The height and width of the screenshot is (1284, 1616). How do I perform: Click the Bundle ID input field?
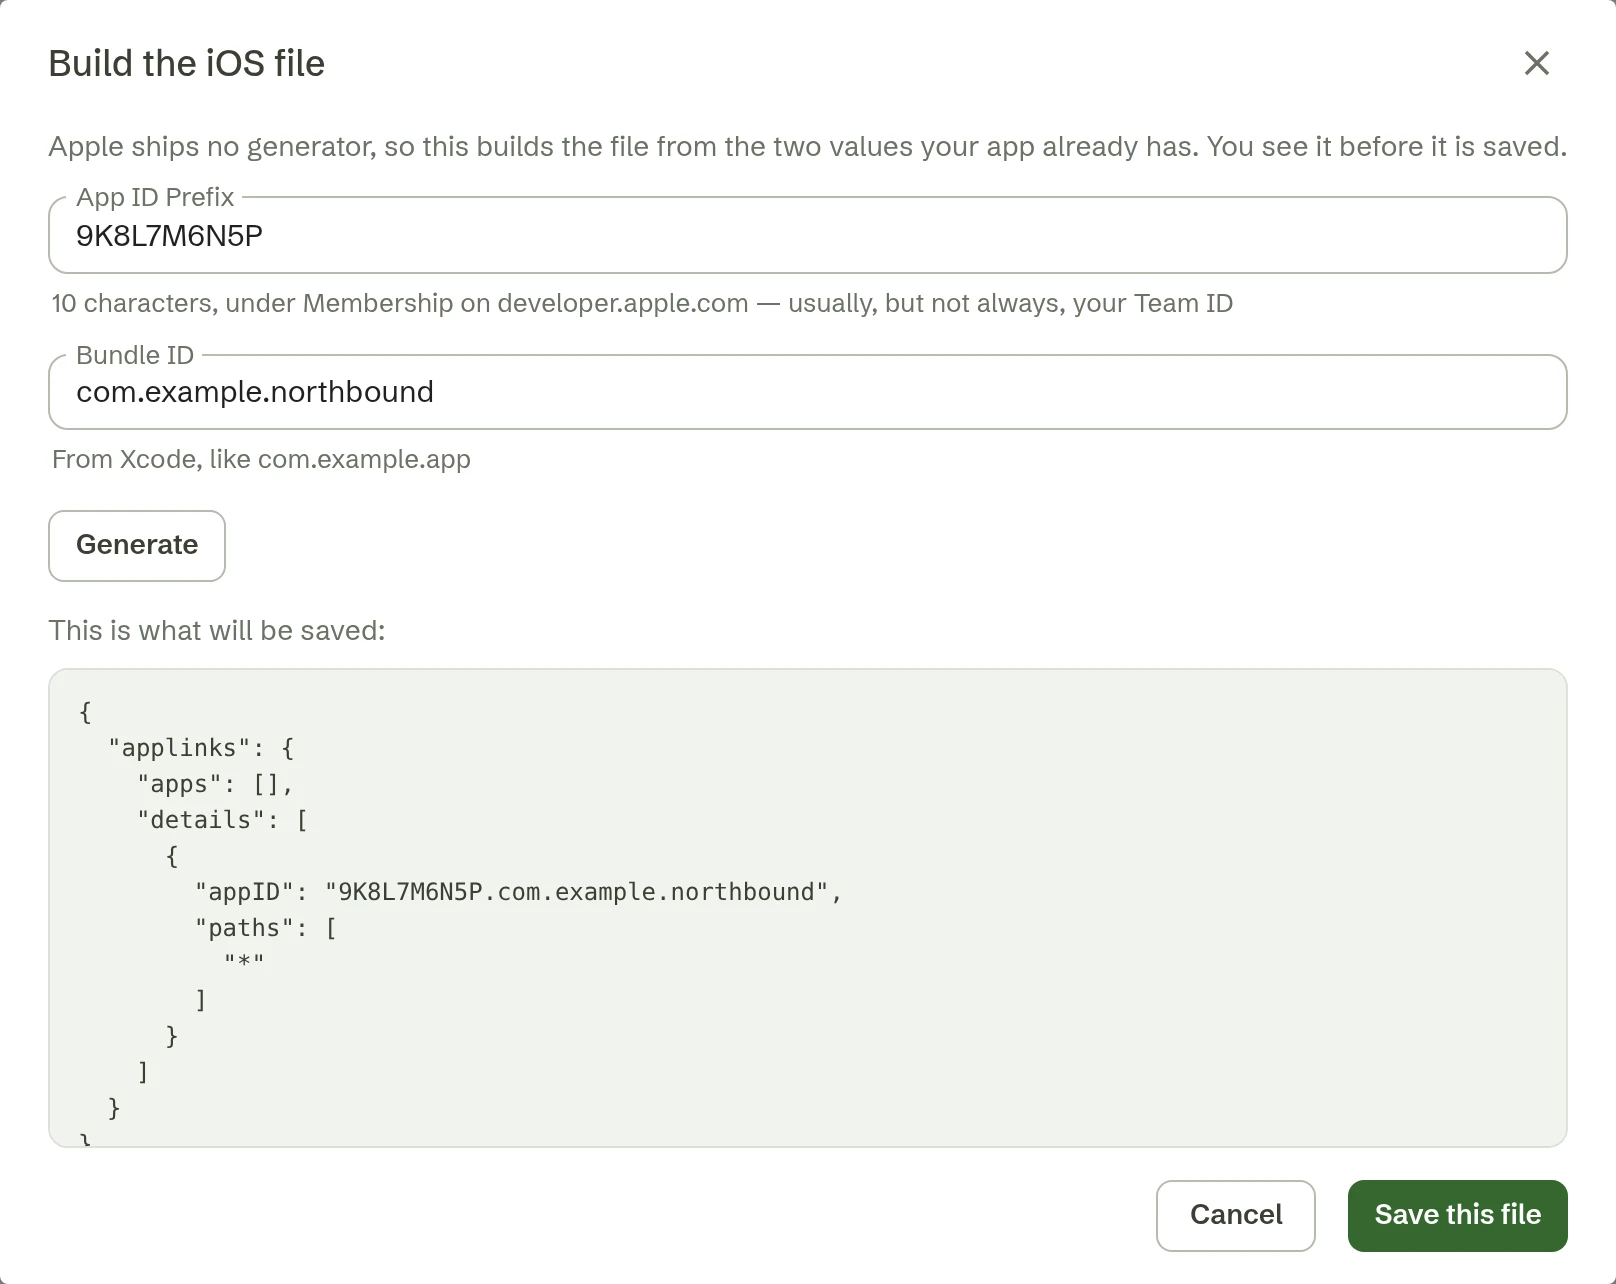807,392
